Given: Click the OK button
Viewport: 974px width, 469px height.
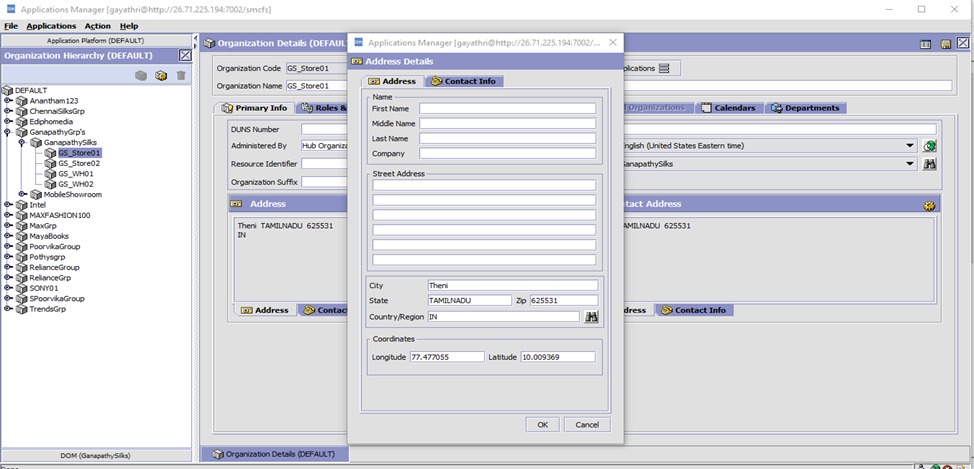Looking at the screenshot, I should click(x=542, y=424).
